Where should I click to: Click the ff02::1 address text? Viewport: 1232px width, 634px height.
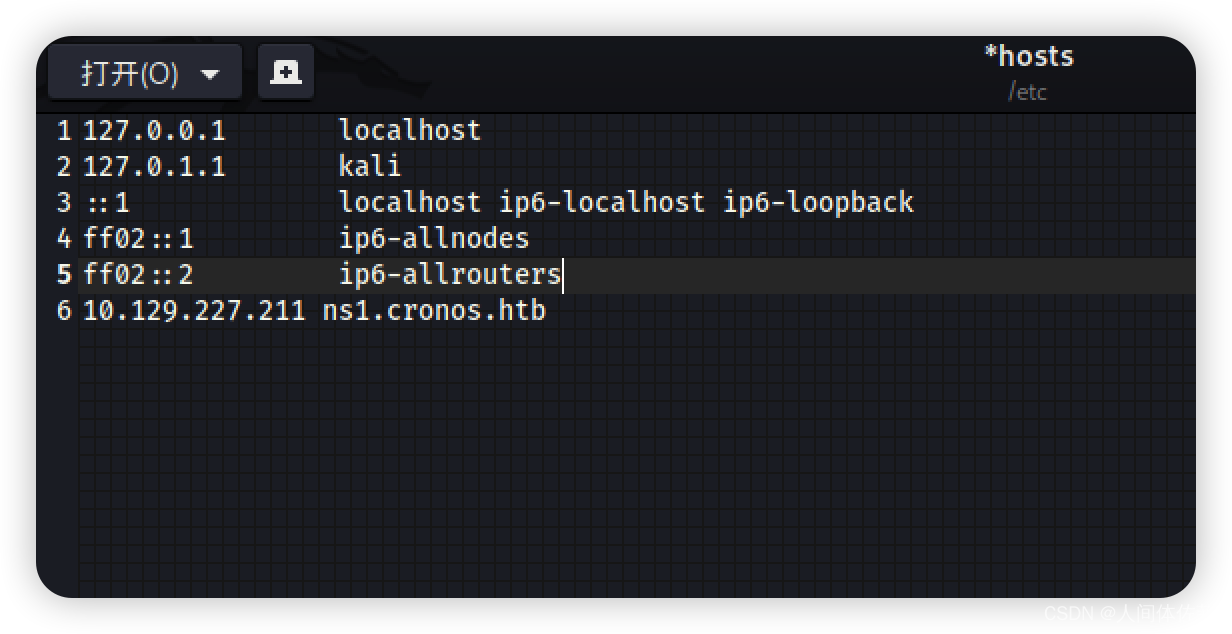(139, 238)
